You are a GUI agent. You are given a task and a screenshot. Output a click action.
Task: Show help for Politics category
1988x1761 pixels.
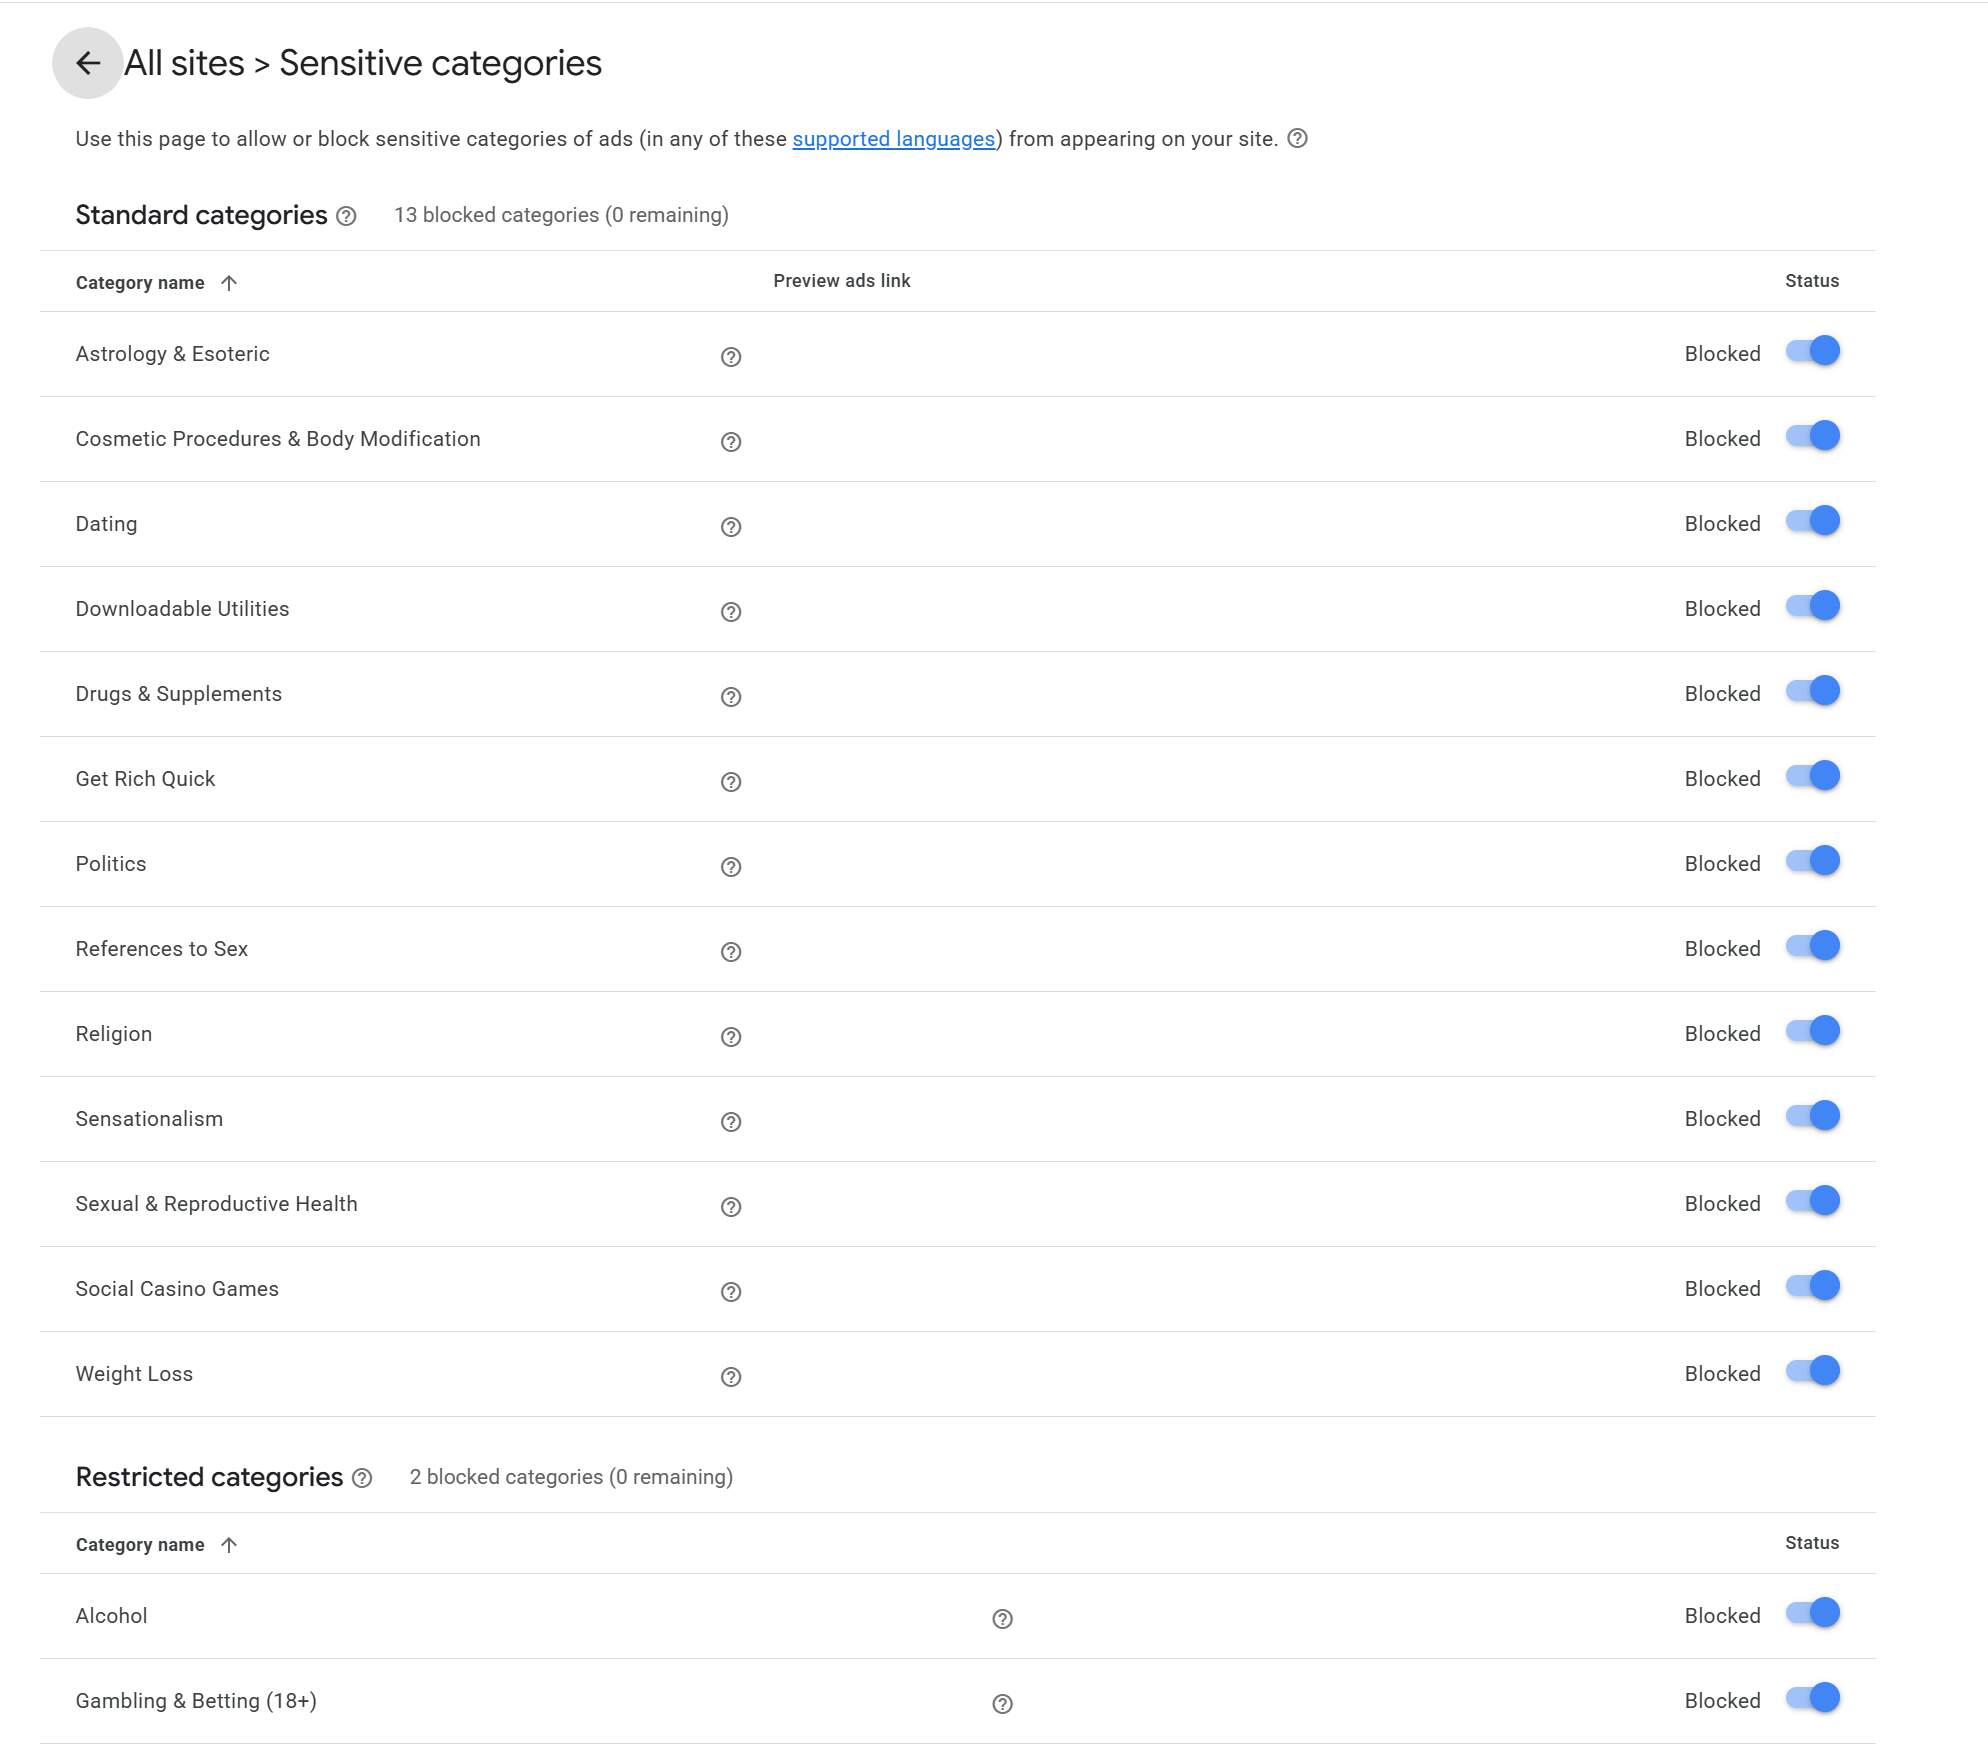pyautogui.click(x=731, y=867)
